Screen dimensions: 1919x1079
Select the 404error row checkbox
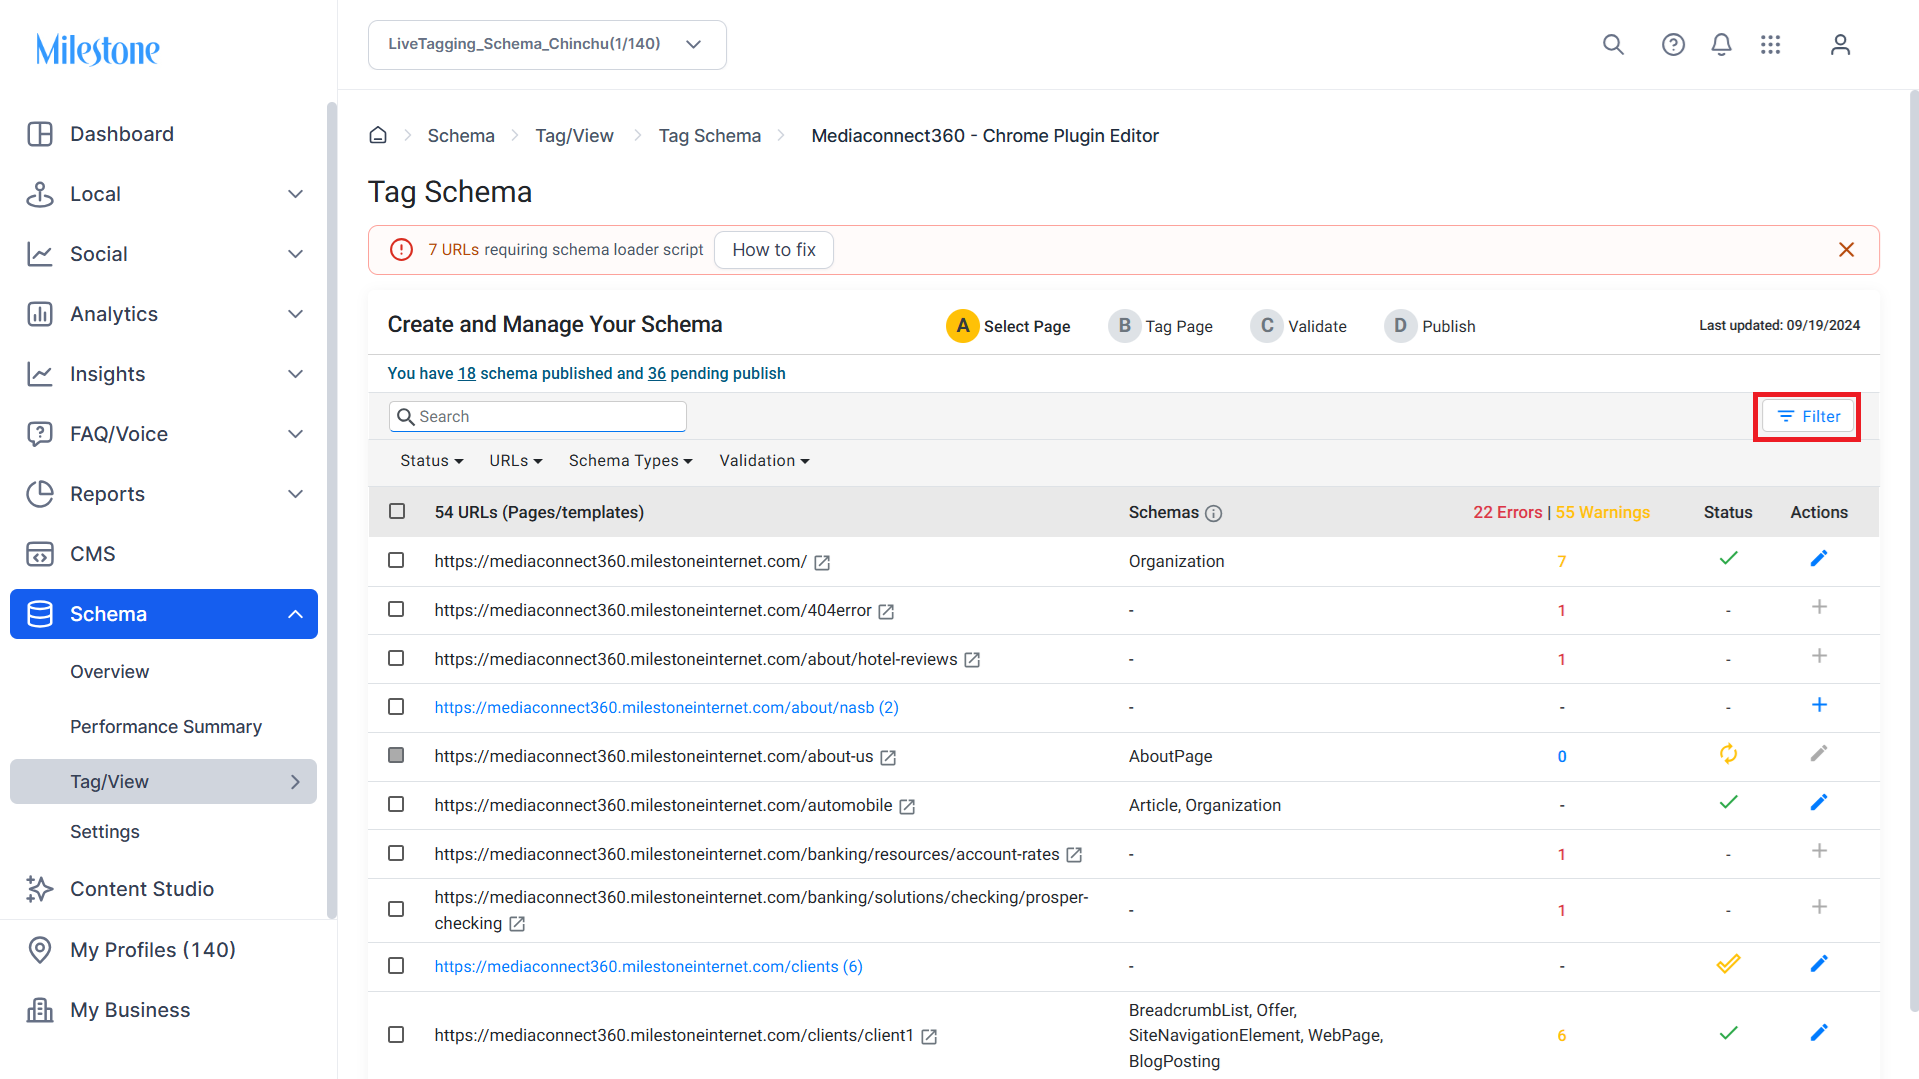(x=396, y=610)
